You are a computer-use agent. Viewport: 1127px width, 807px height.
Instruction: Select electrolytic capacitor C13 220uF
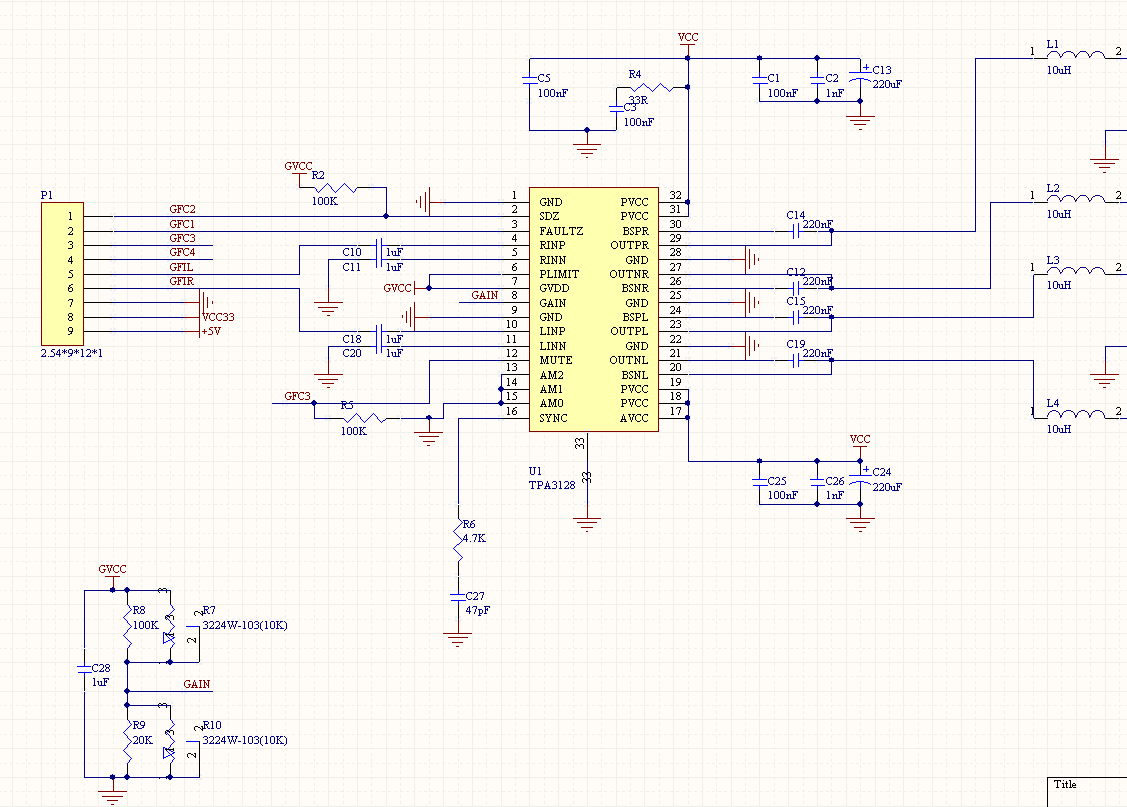[860, 76]
